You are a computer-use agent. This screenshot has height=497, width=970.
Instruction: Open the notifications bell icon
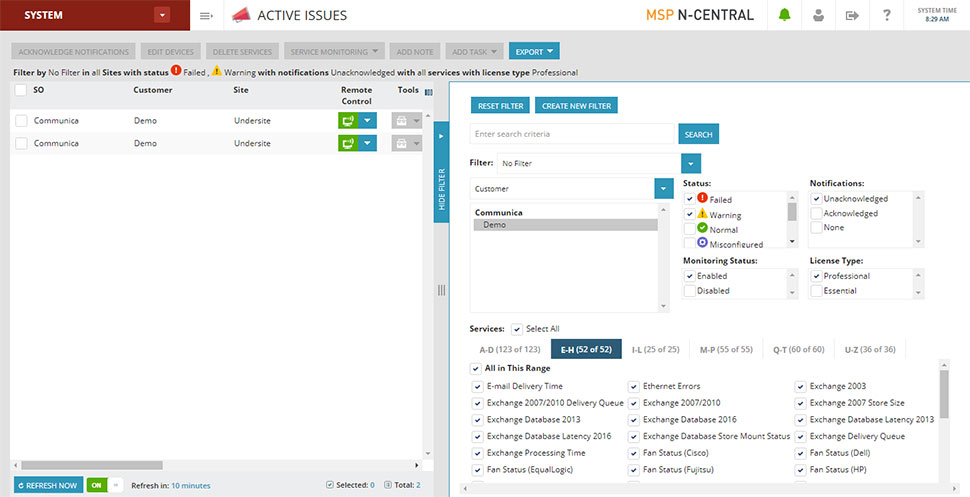(x=784, y=15)
